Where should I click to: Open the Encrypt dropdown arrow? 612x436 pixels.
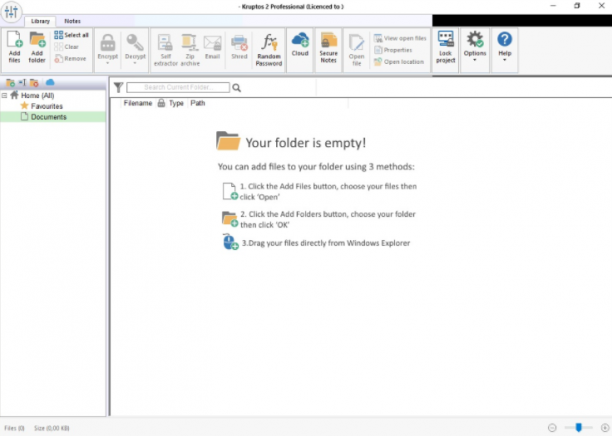coord(108,63)
